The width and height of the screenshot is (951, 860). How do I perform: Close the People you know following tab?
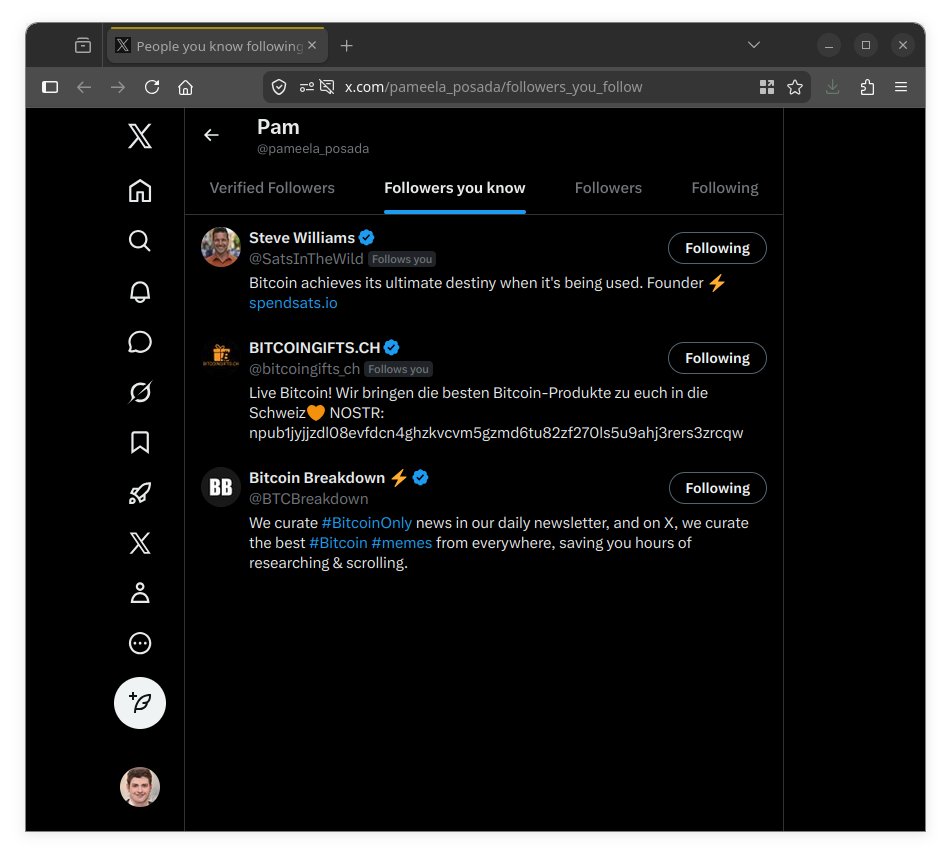[312, 45]
